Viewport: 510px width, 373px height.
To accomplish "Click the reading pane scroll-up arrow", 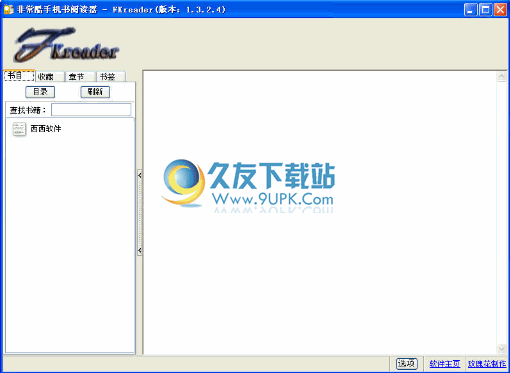I will coord(502,77).
